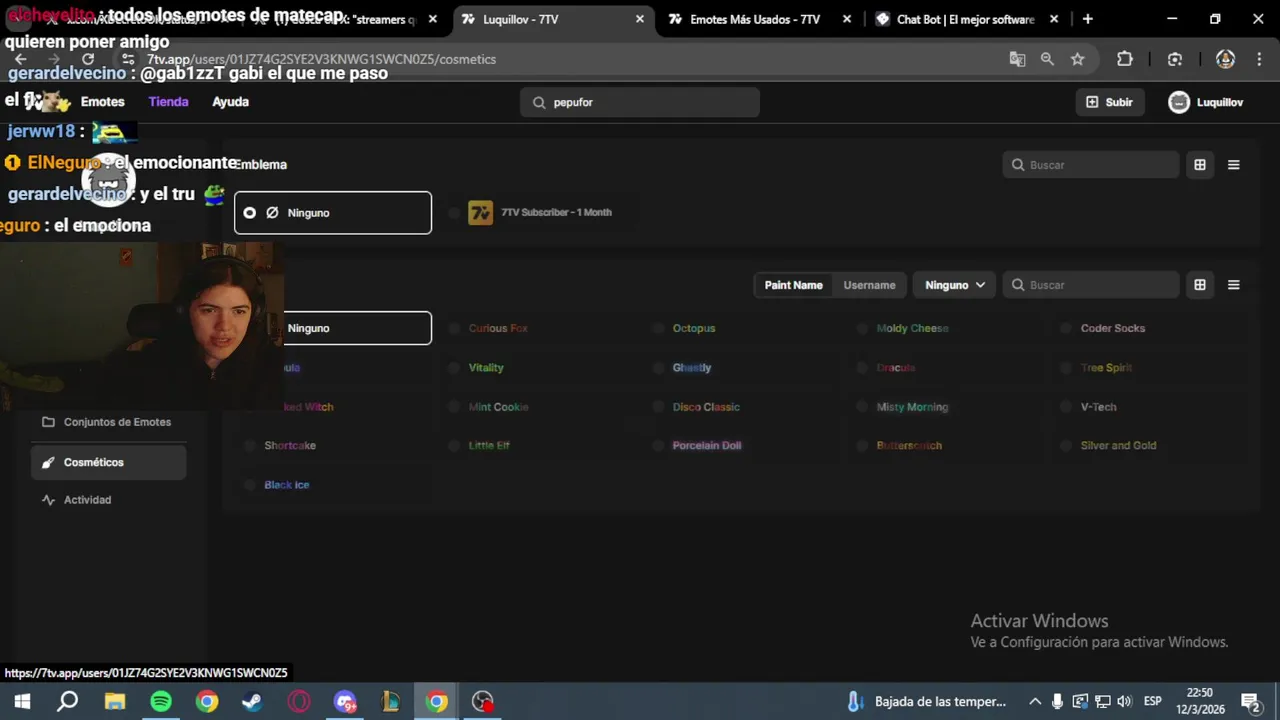Image resolution: width=1280 pixels, height=720 pixels.
Task: Open the Chrome three-dot menu
Action: click(1257, 59)
